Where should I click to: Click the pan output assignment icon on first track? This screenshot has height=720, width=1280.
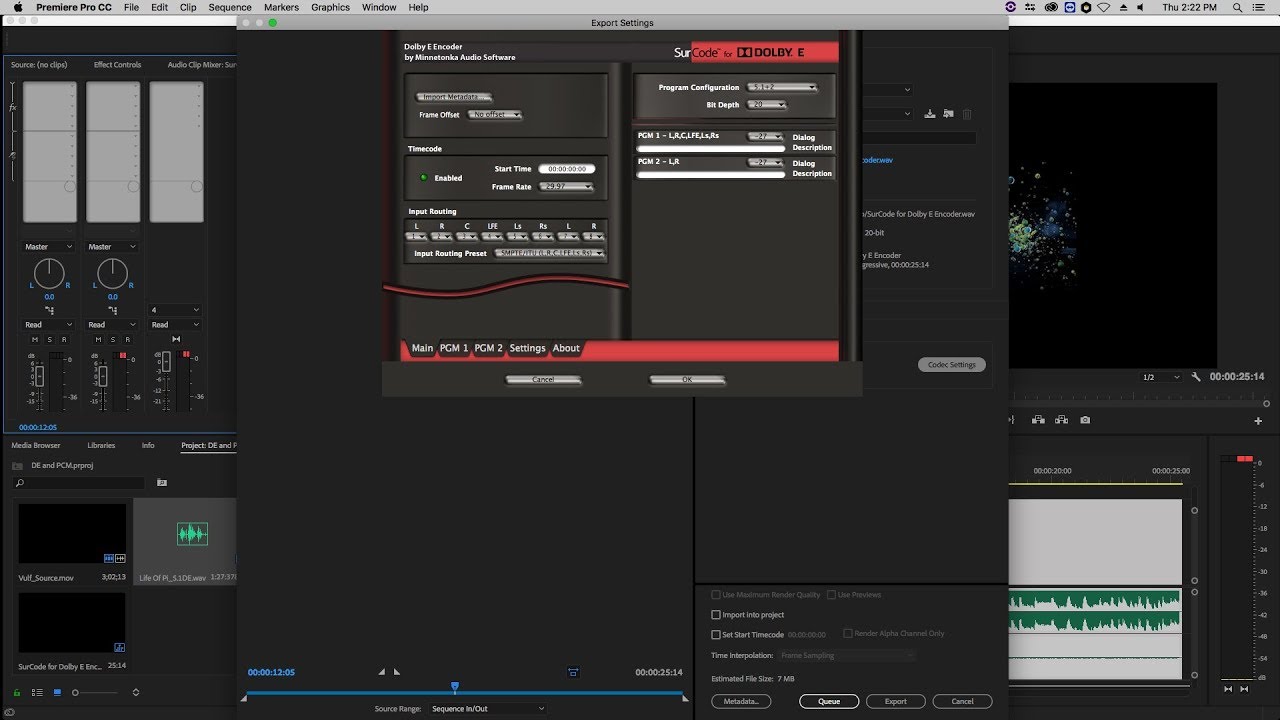click(49, 311)
